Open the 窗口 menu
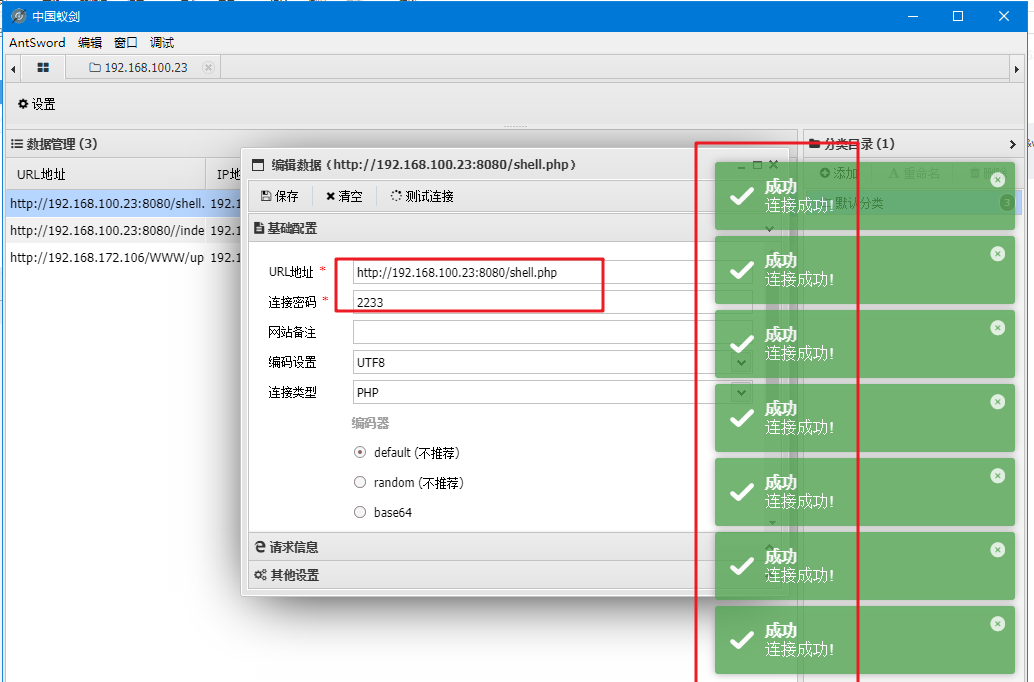Viewport: 1034px width, 682px height. (x=125, y=43)
